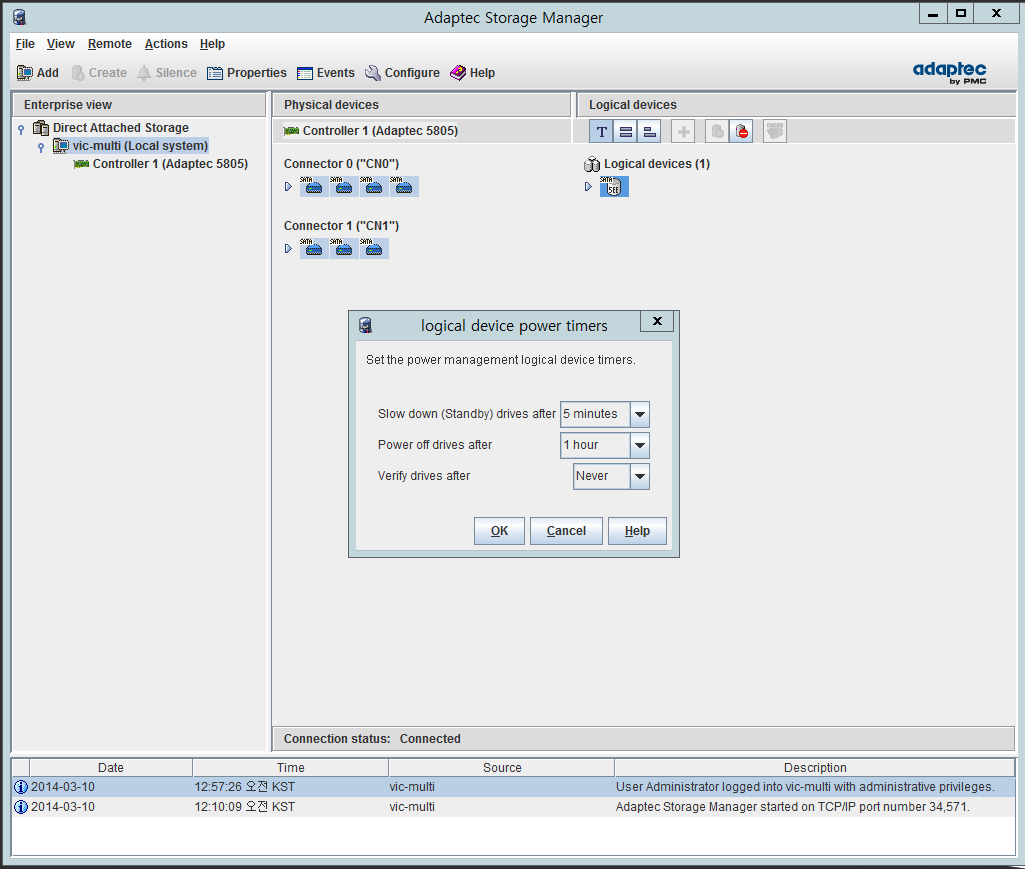Click the Add system toolbar button
Viewport: 1025px width, 869px height.
(x=37, y=73)
